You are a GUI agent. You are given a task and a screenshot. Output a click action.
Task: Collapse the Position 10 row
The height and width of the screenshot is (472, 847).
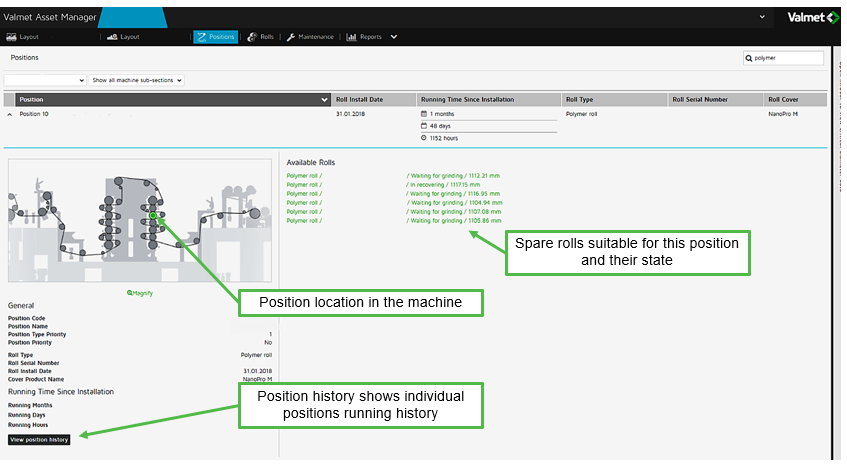pos(10,115)
